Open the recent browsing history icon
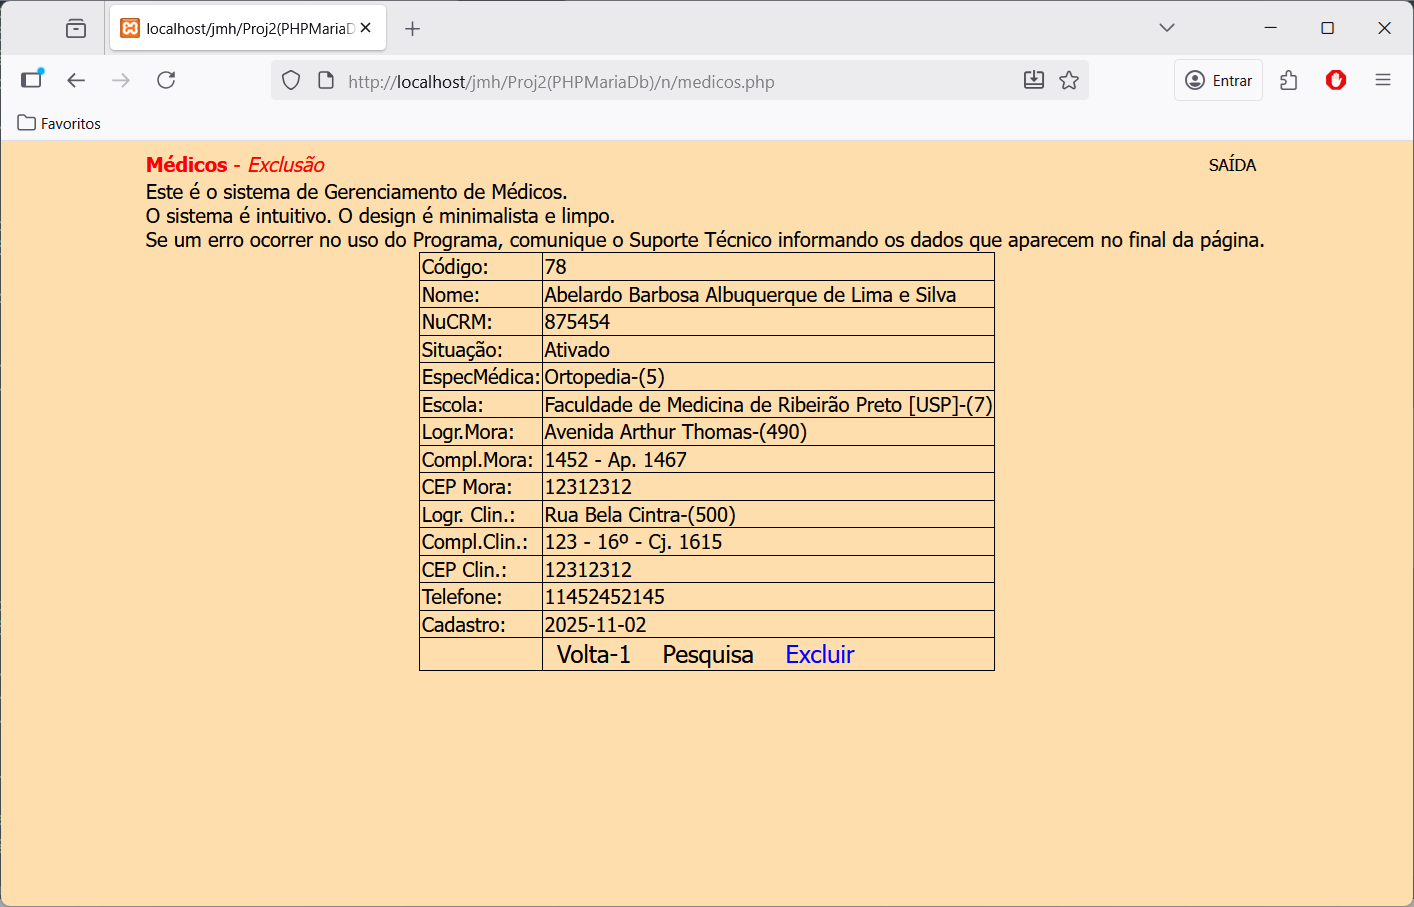The width and height of the screenshot is (1414, 907). click(x=76, y=28)
